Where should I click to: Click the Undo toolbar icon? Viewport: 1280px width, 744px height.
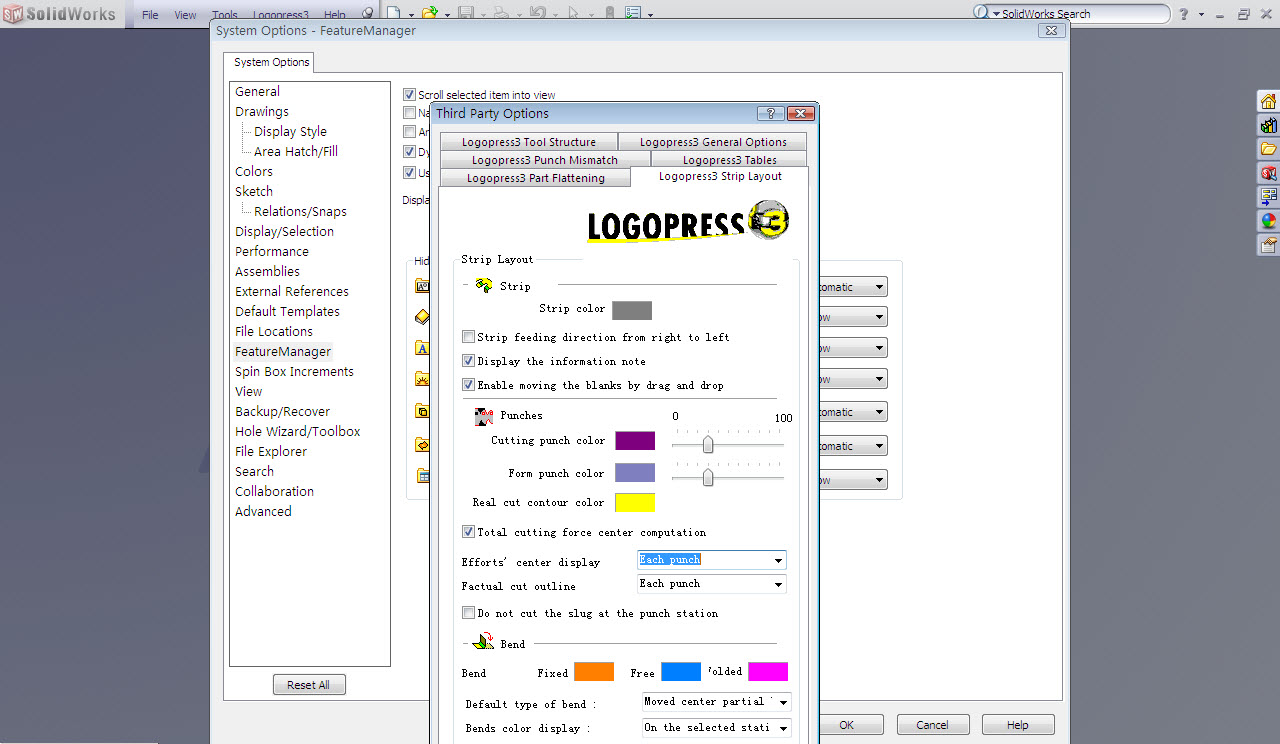tap(537, 14)
